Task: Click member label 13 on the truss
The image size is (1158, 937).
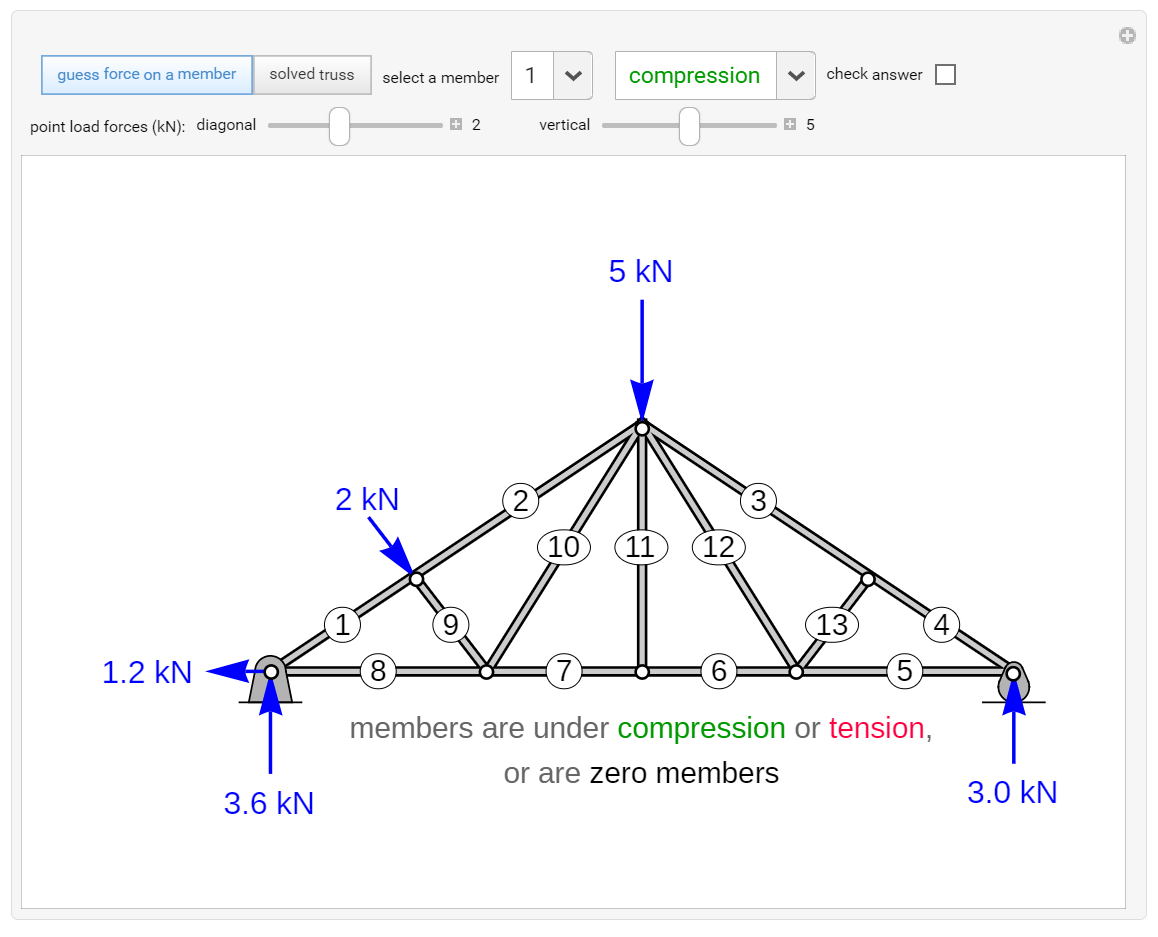Action: (832, 625)
